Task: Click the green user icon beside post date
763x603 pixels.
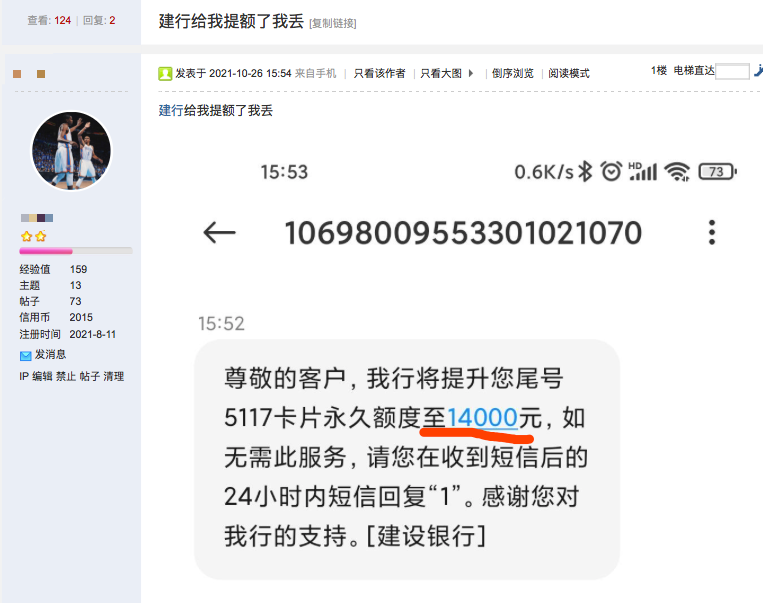Action: click(x=165, y=73)
